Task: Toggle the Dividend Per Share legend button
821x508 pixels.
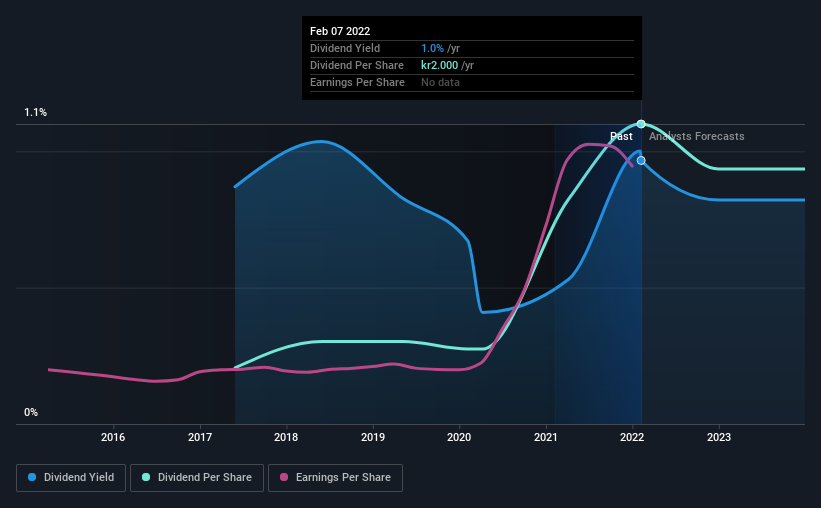Action: (x=197, y=478)
